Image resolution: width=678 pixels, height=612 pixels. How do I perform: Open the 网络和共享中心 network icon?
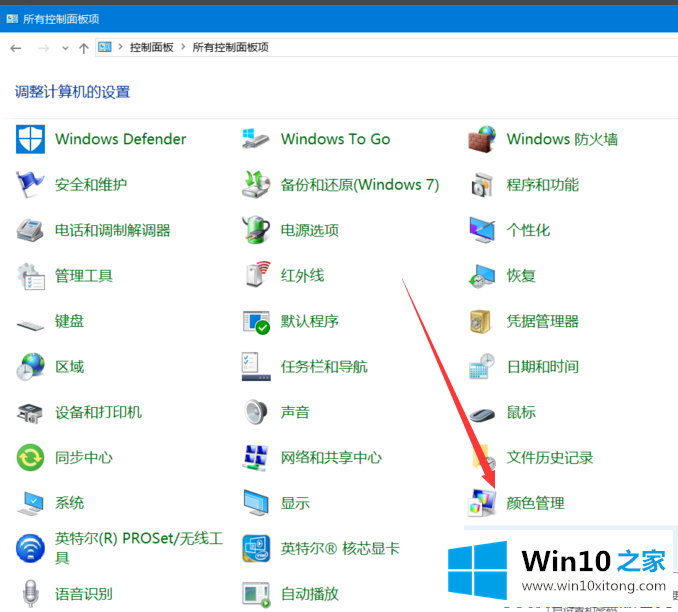click(255, 458)
